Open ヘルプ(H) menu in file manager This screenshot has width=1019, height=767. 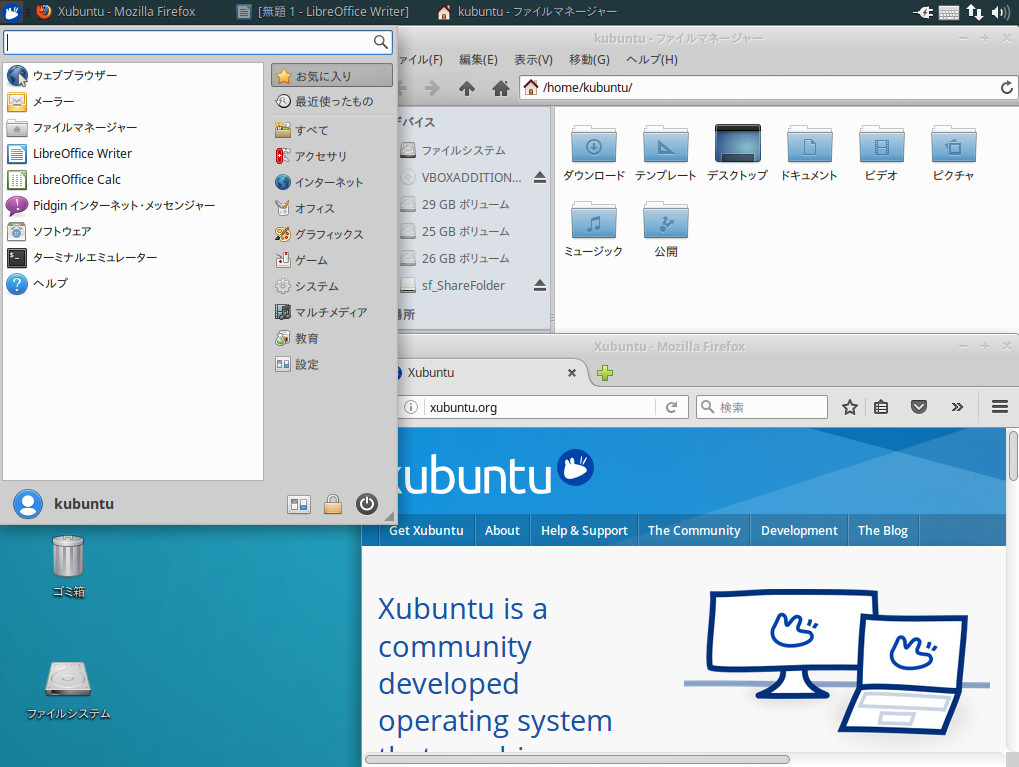pyautogui.click(x=651, y=60)
